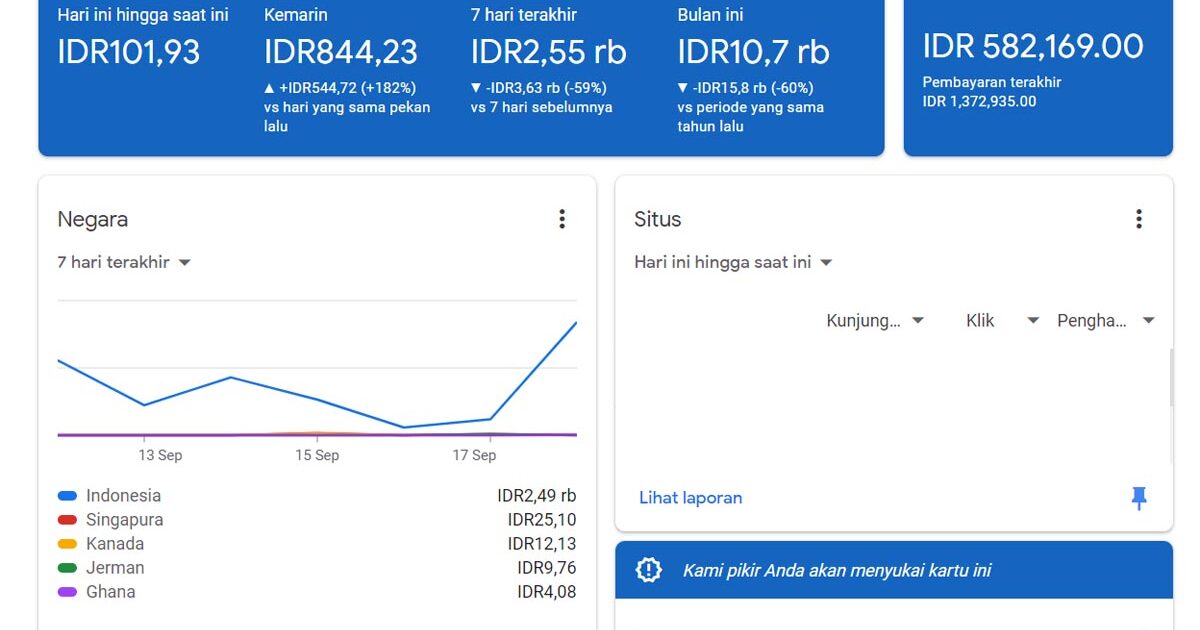This screenshot has width=1200, height=630.
Task: Click the warning icon on the suggestion banner
Action: (648, 568)
